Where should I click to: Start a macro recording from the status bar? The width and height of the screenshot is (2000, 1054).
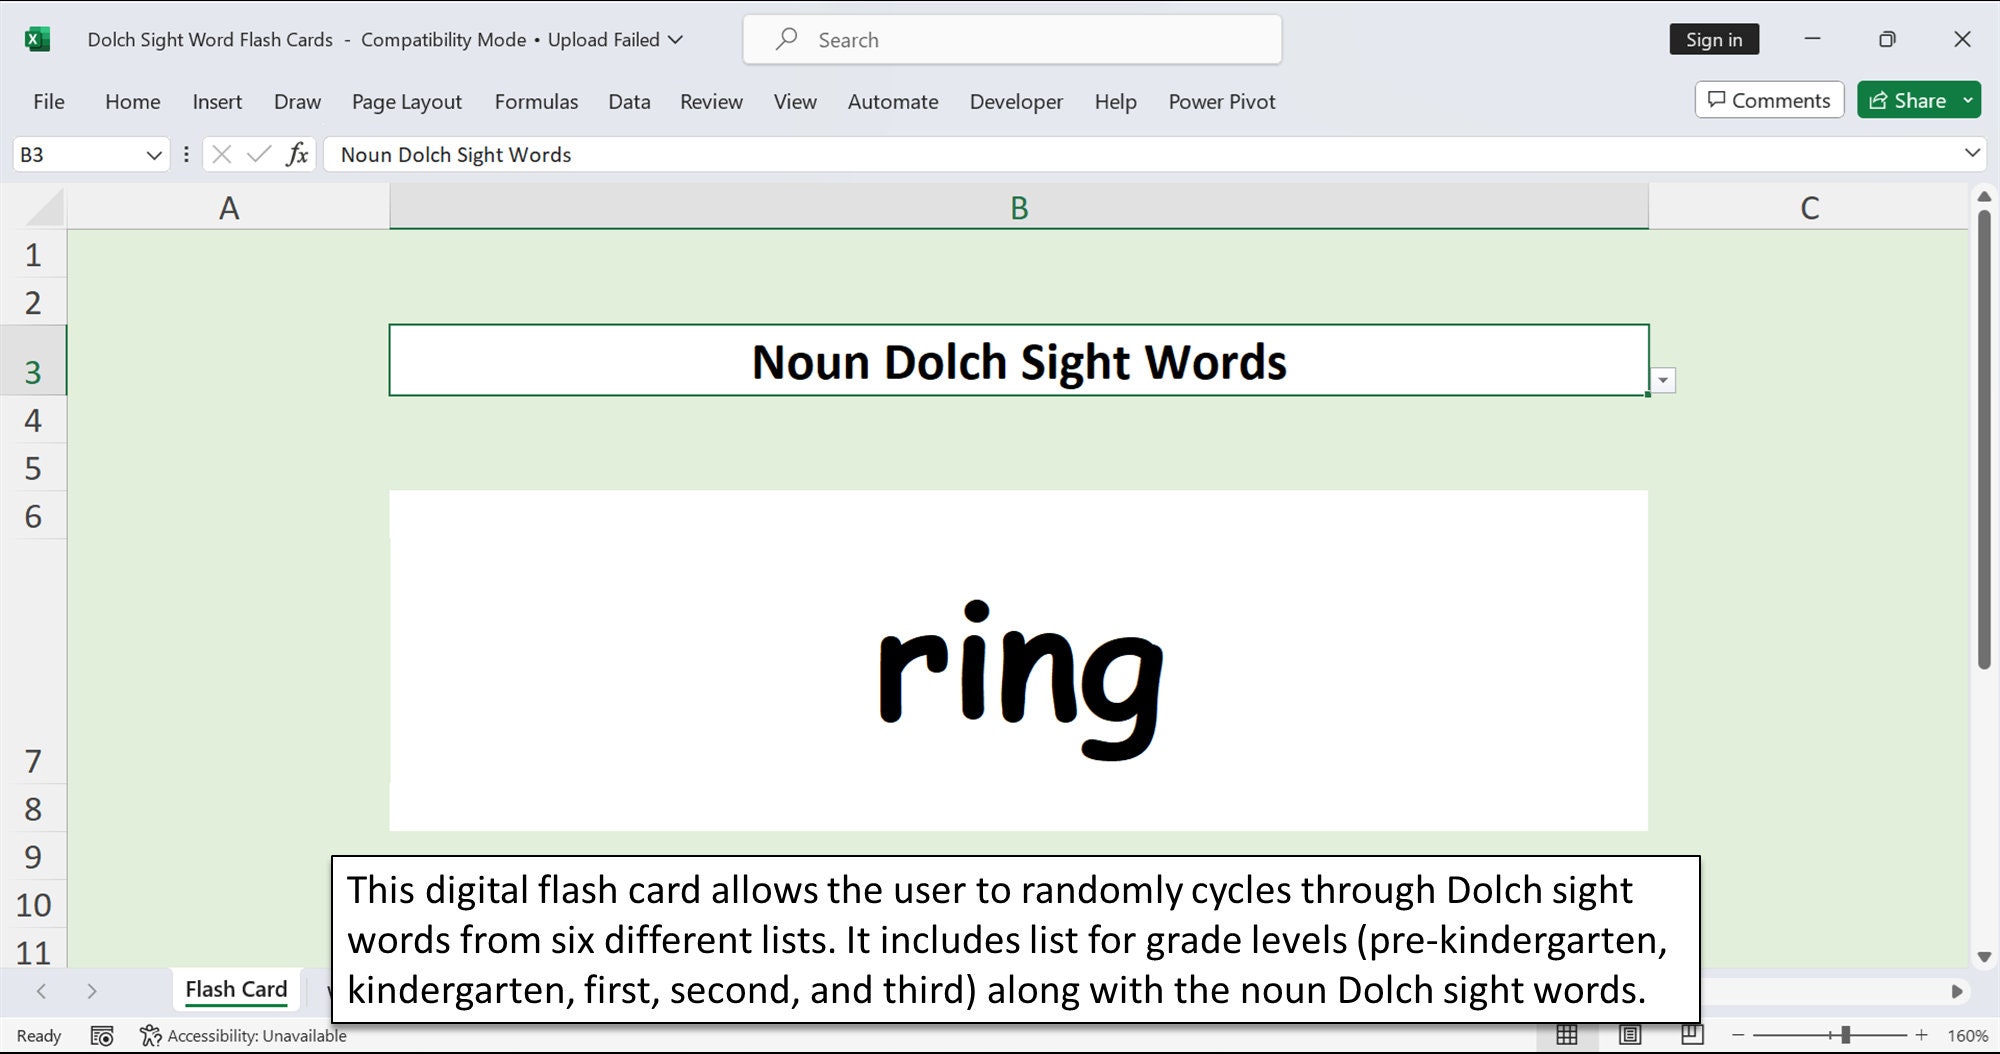pos(103,1036)
